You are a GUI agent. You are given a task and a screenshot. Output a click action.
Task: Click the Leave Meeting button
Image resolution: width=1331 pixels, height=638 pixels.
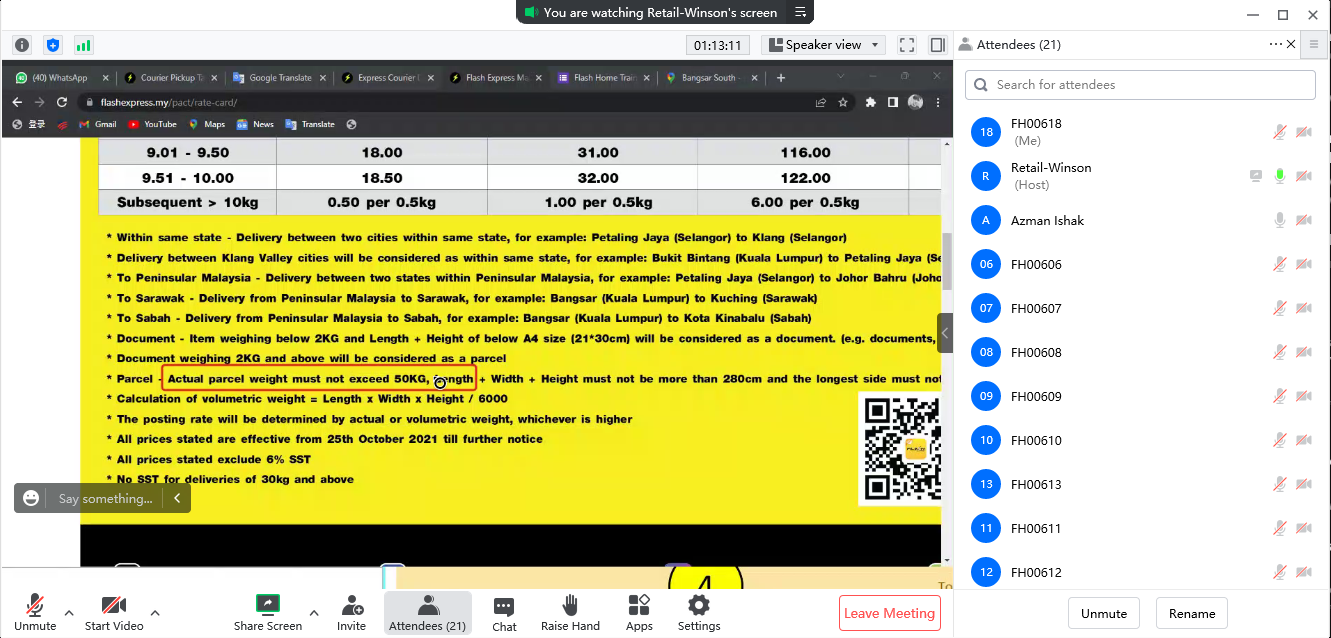point(889,613)
